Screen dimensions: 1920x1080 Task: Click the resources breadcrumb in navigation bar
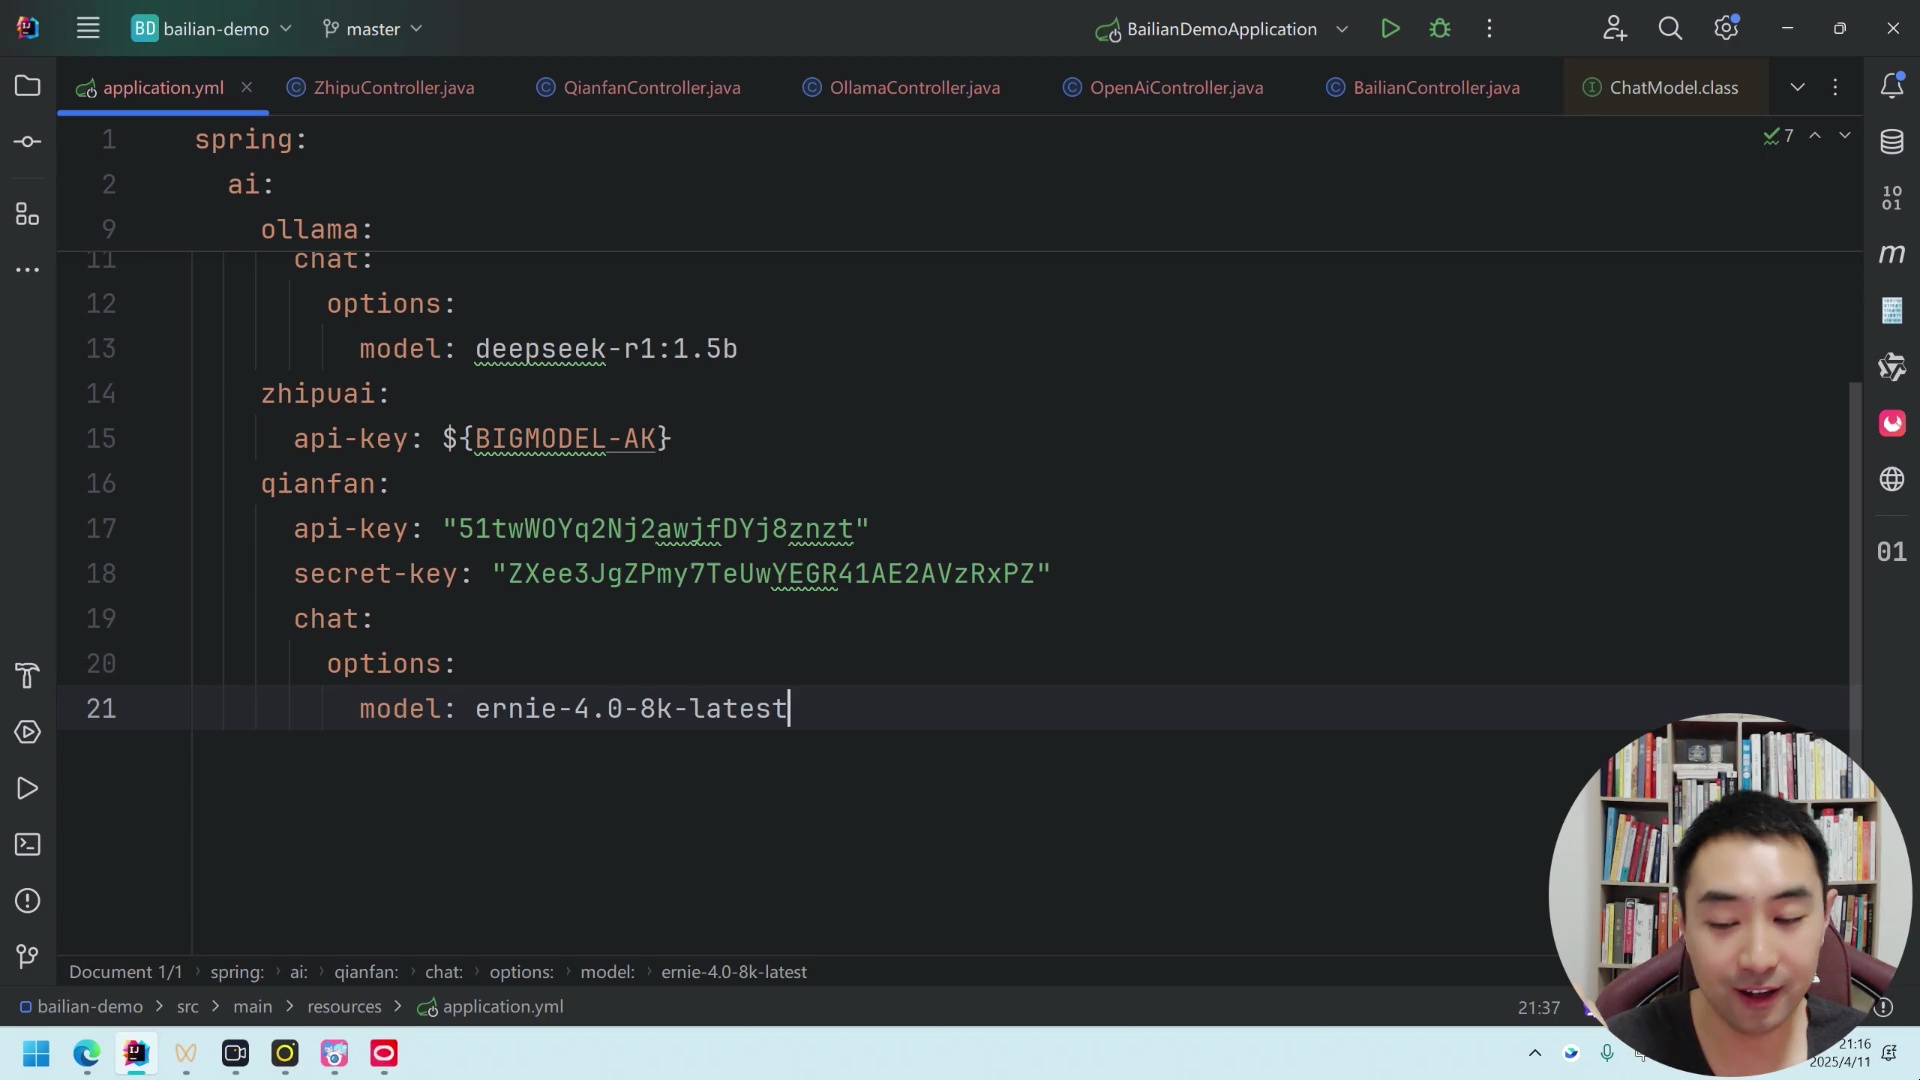344,1007
